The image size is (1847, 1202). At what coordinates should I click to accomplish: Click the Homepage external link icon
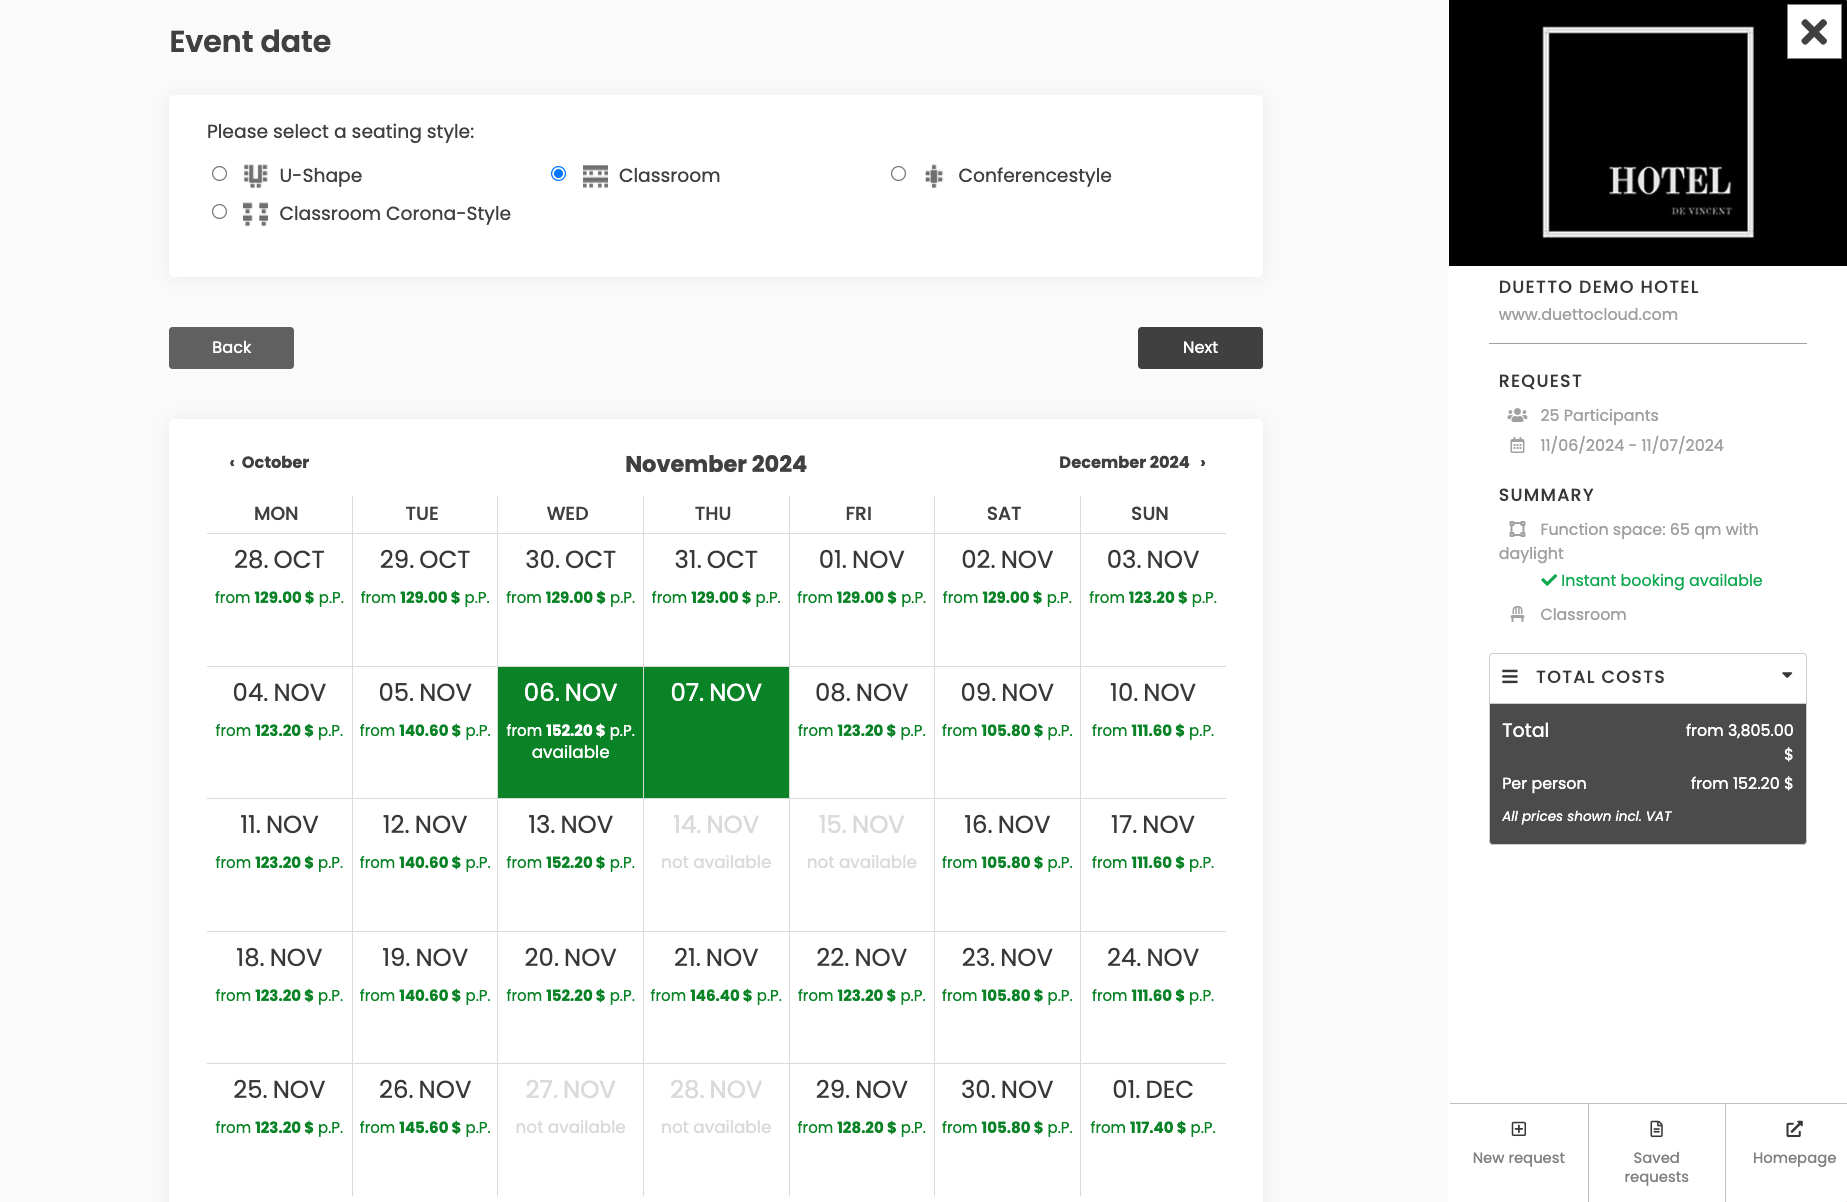click(x=1794, y=1129)
